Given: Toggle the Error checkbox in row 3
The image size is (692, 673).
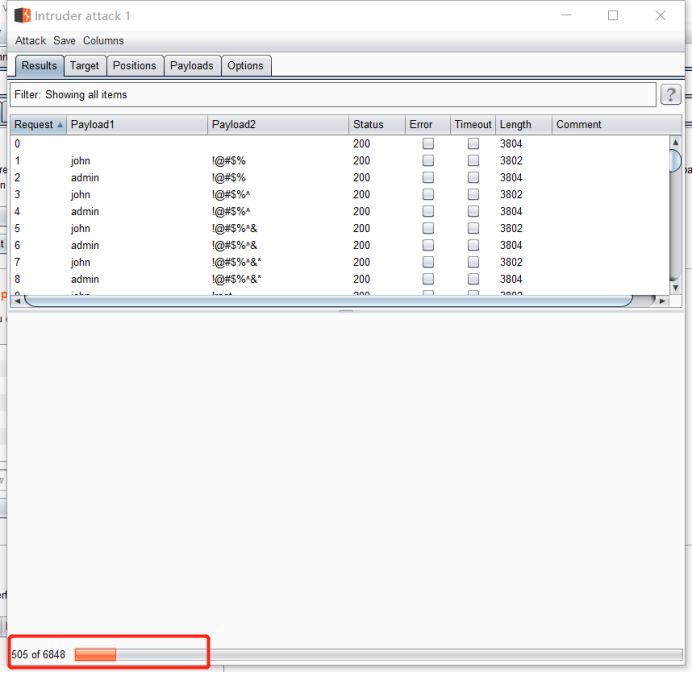Looking at the screenshot, I should coord(428,194).
